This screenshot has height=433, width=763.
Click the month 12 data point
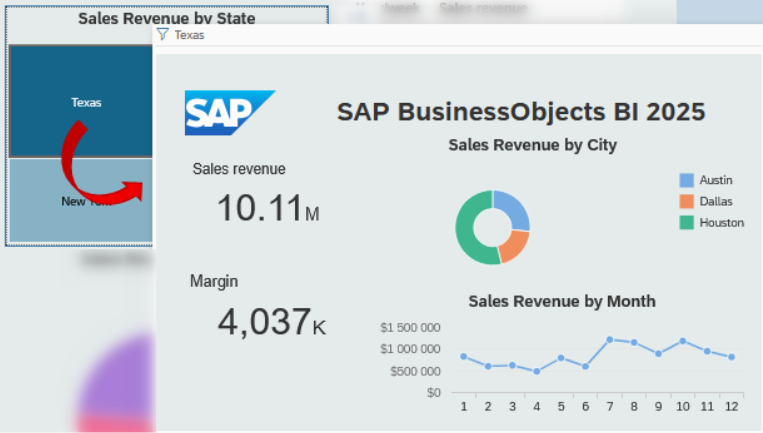pos(731,357)
